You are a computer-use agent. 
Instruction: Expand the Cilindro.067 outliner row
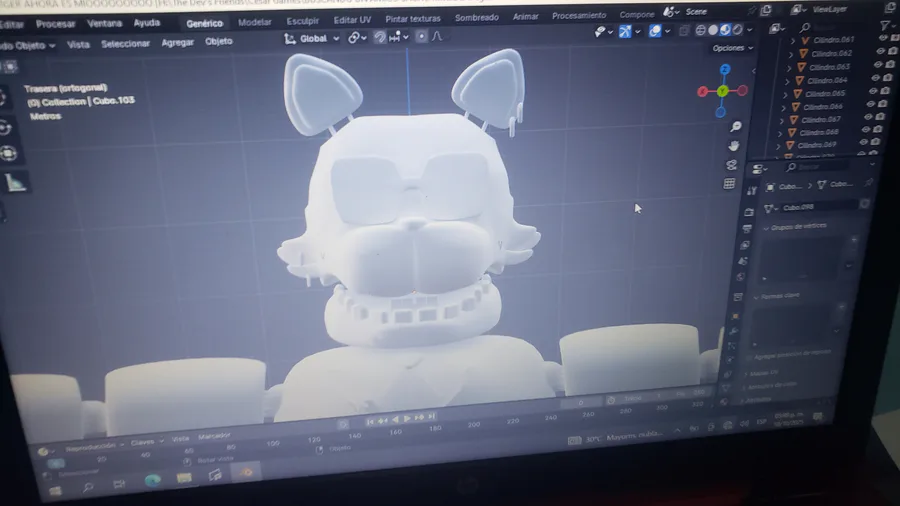coord(782,121)
